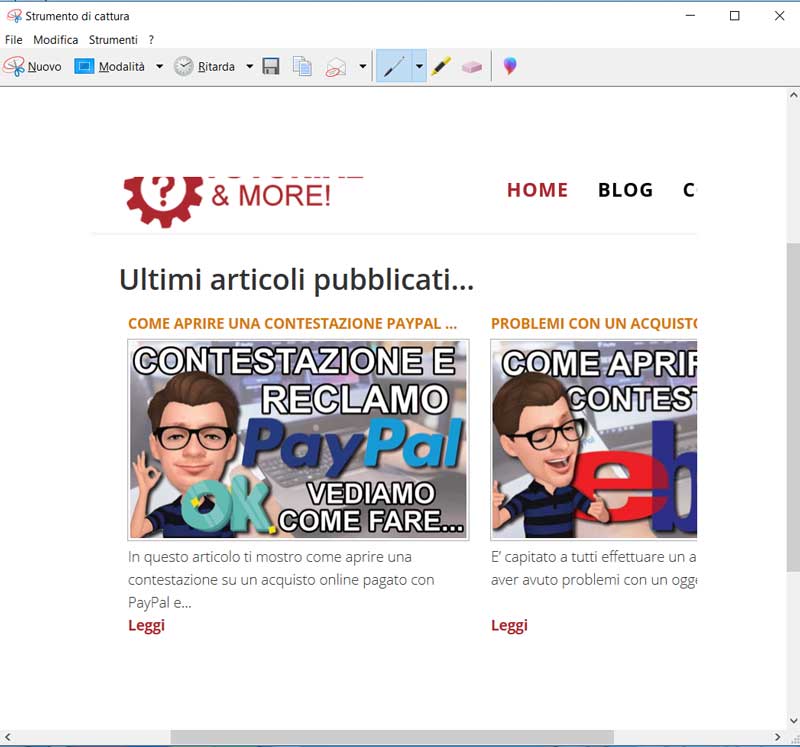Expand the send email options arrow
This screenshot has height=747, width=800.
(363, 66)
